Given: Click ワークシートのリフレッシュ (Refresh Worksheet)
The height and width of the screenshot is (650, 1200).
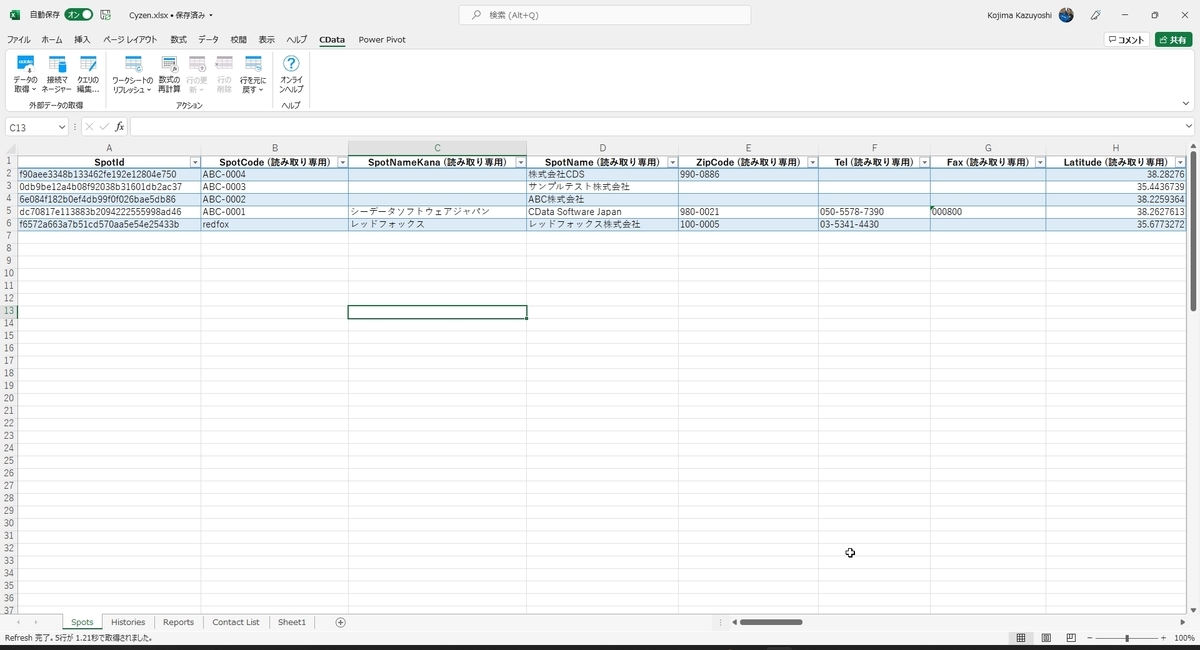Looking at the screenshot, I should tap(132, 74).
